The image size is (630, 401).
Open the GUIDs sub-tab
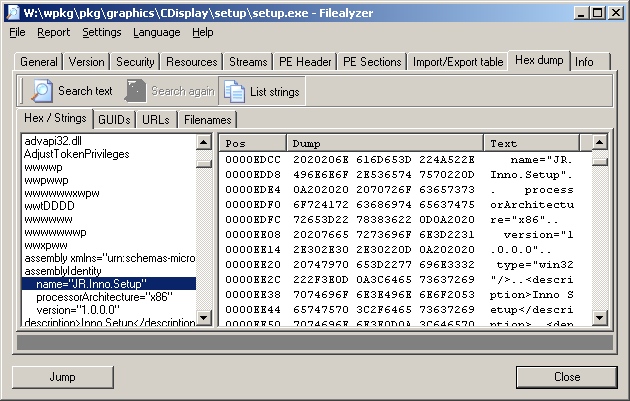pyautogui.click(x=114, y=120)
